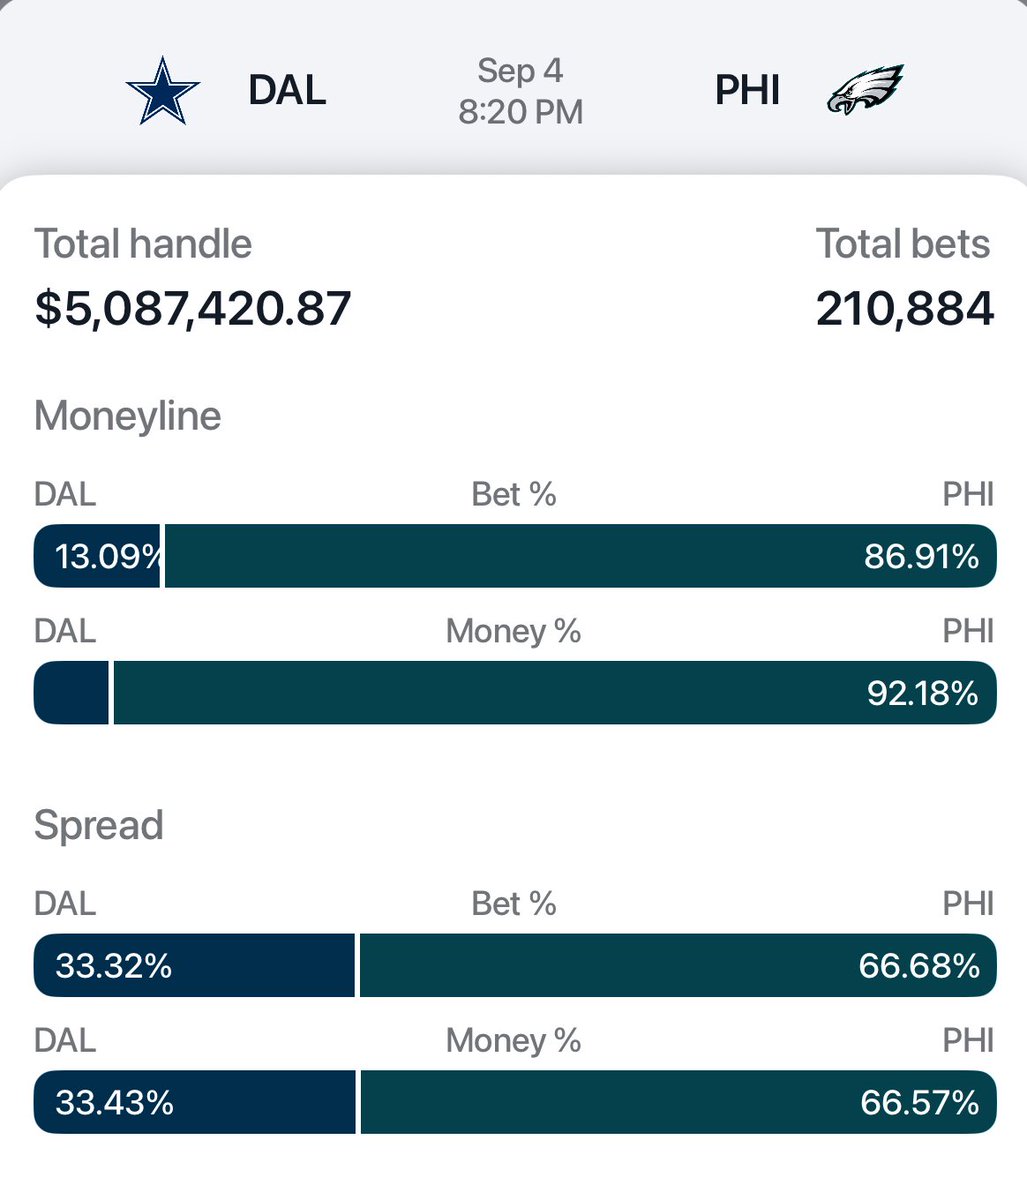
Task: Select the PHI team abbreviation in header
Action: pos(747,91)
